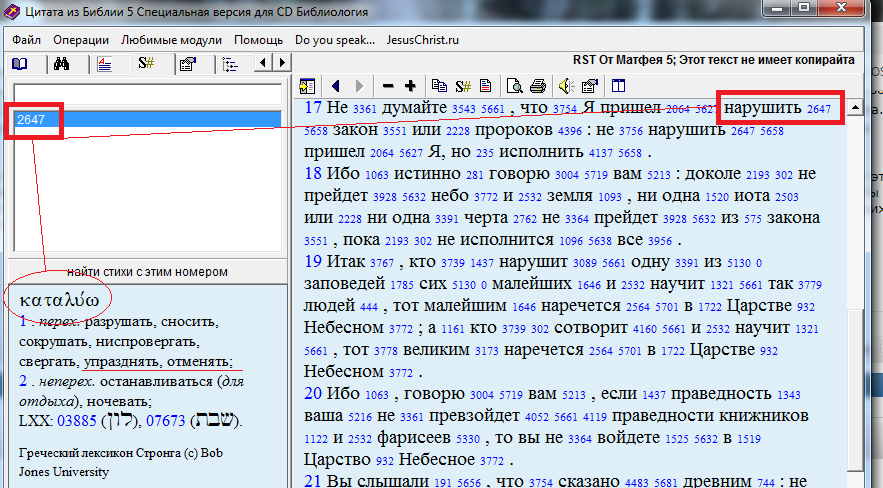The height and width of the screenshot is (488, 883).
Task: Click the two-pane layout icon
Action: pyautogui.click(x=617, y=86)
